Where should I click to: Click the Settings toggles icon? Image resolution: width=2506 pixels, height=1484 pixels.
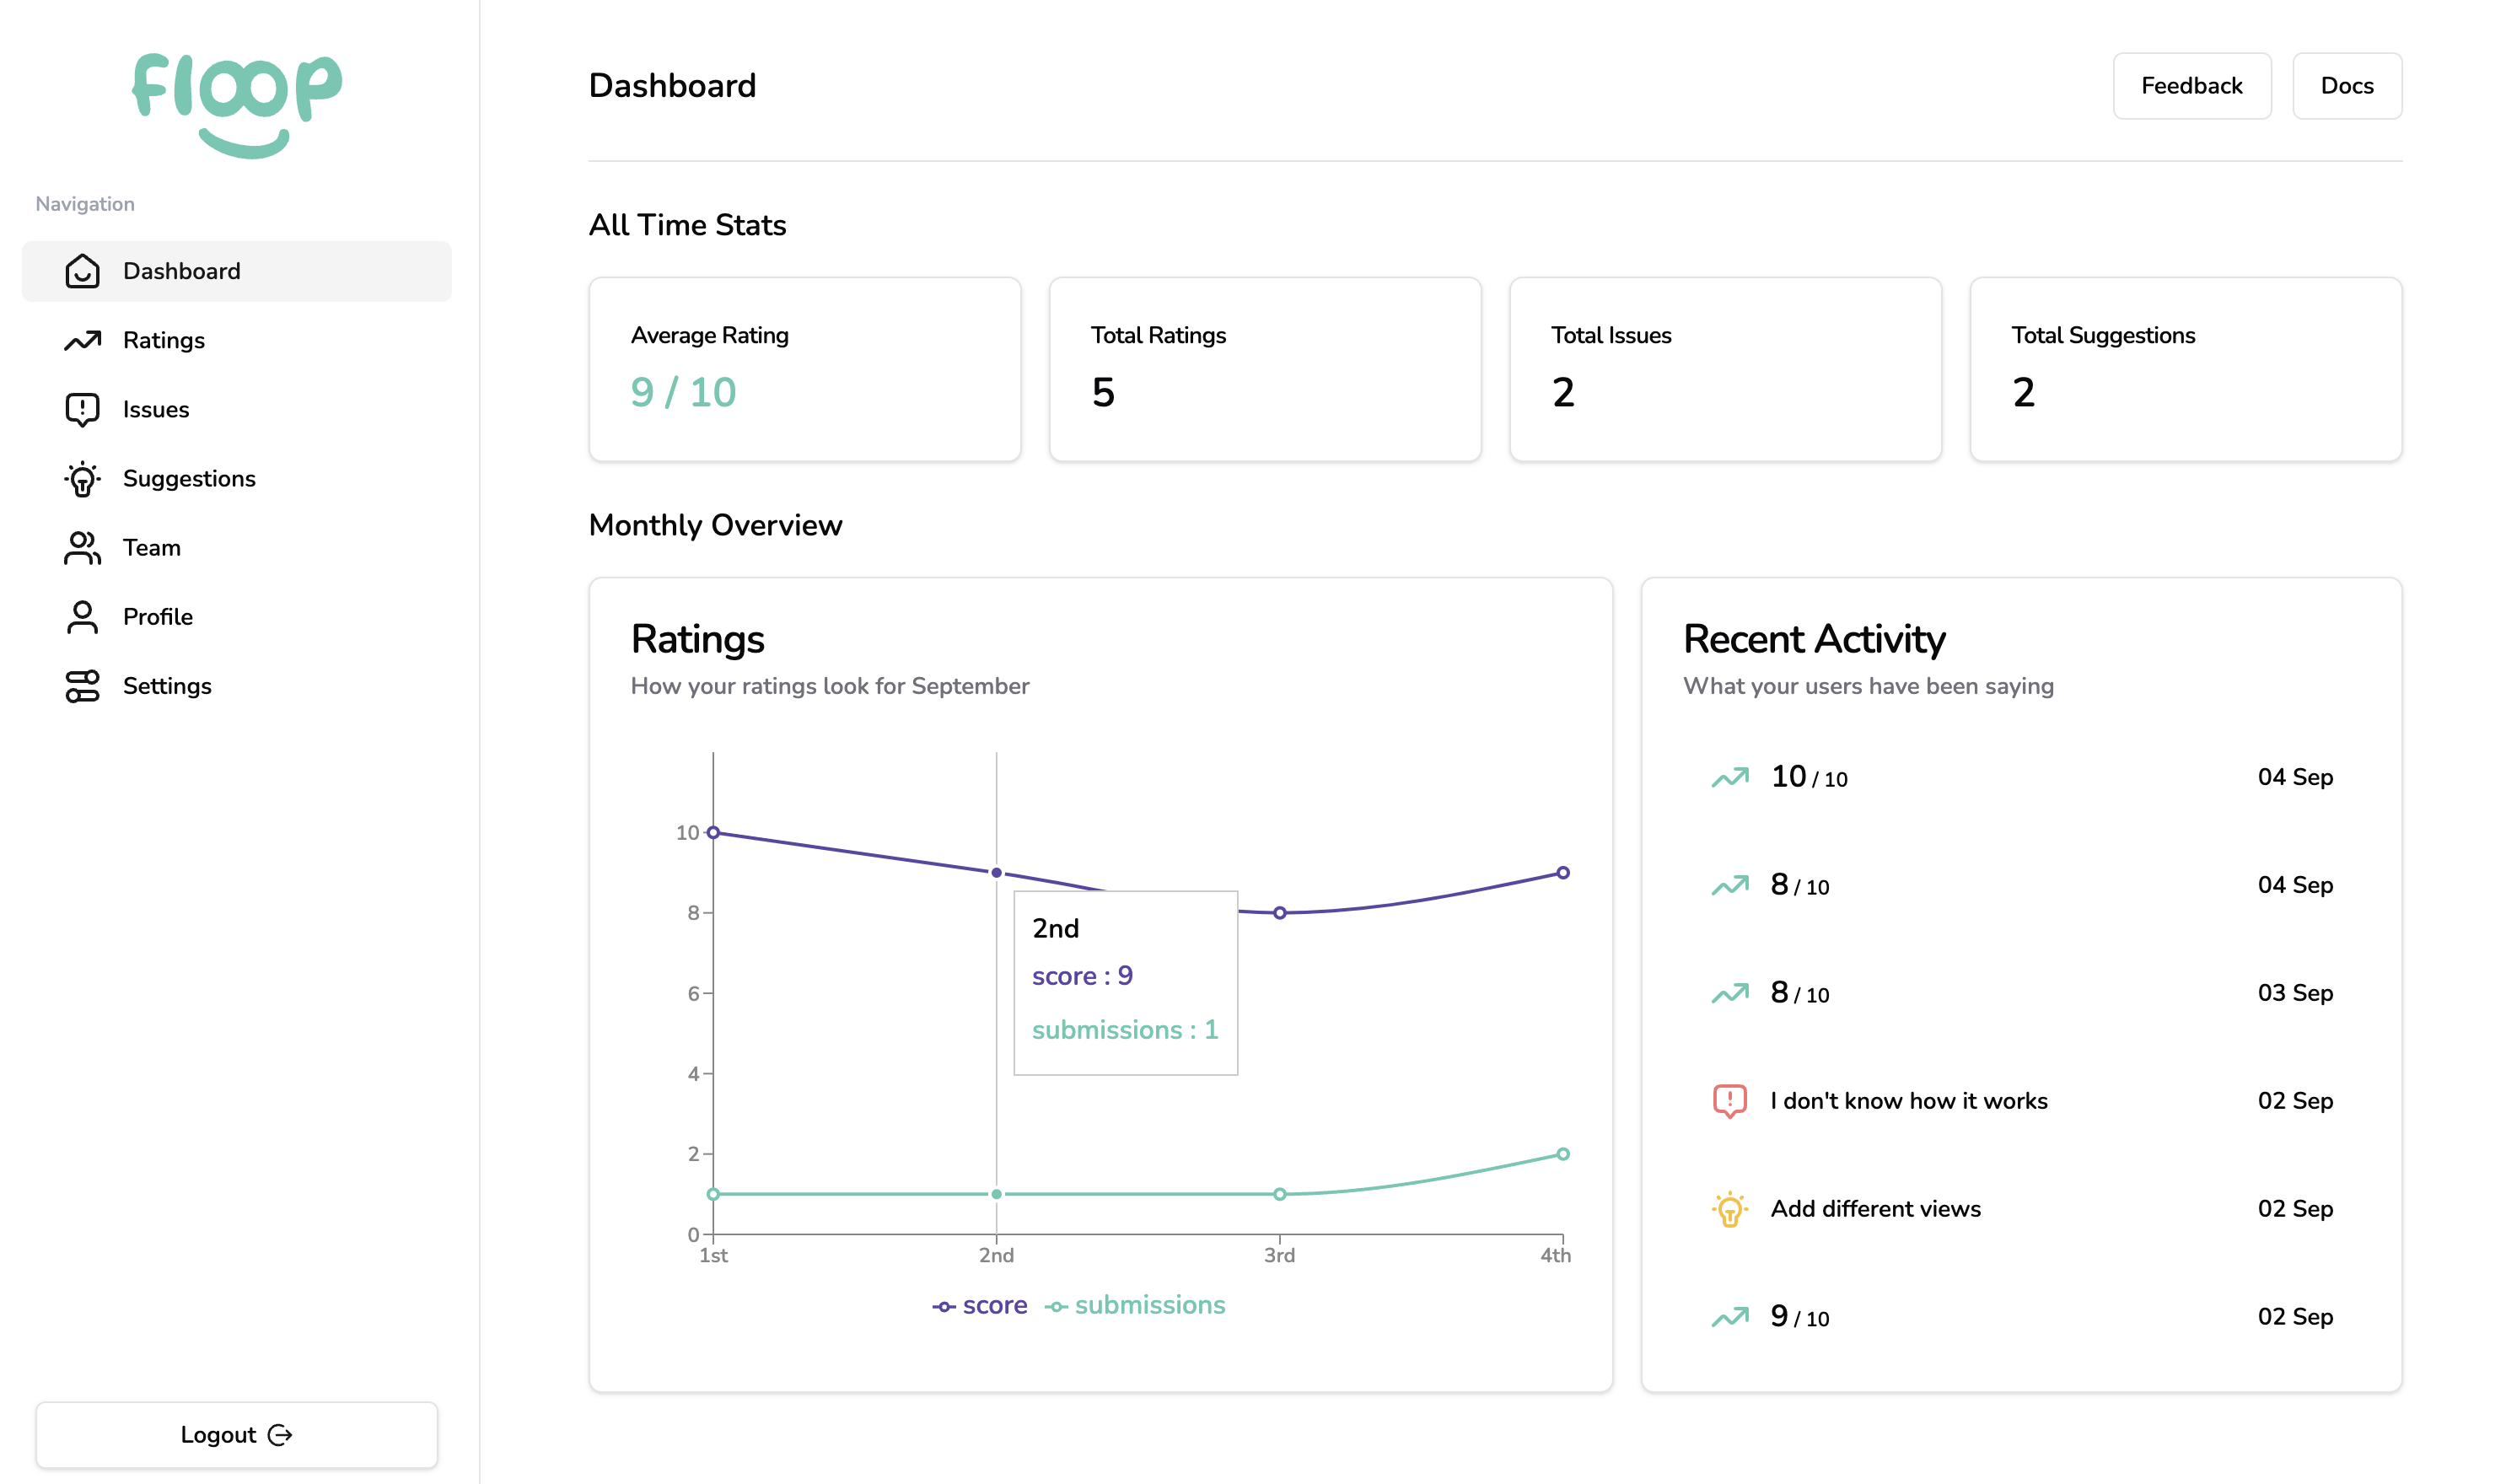click(x=82, y=686)
